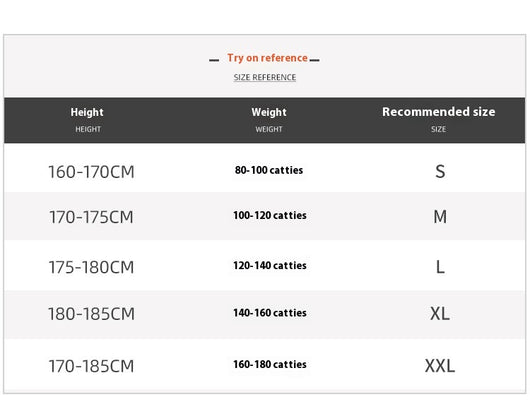Image resolution: width=530 pixels, height=409 pixels.
Task: Select the Height column header
Action: tap(87, 120)
